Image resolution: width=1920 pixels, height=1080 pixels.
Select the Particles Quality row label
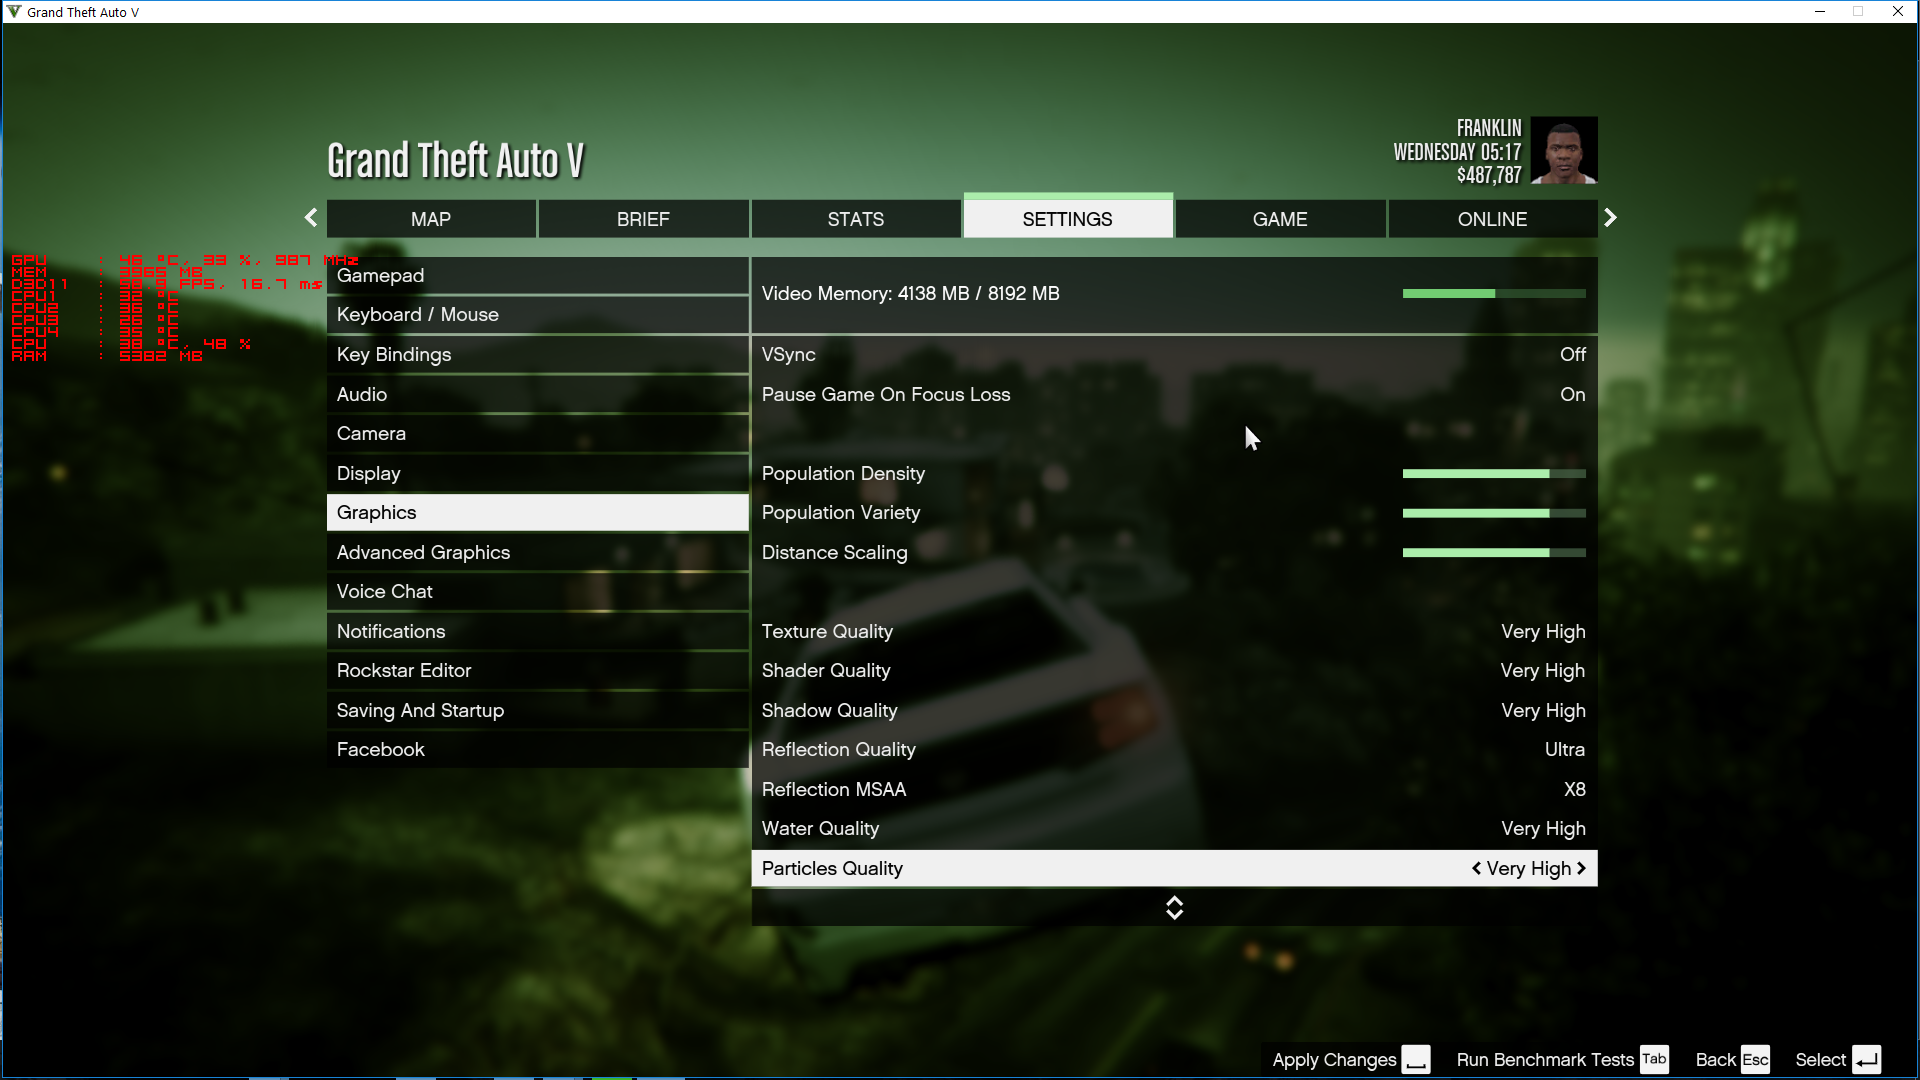pyautogui.click(x=832, y=869)
